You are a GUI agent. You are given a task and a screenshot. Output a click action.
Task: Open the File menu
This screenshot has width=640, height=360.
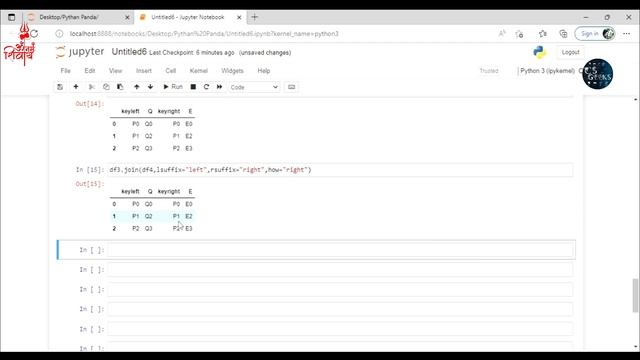65,71
